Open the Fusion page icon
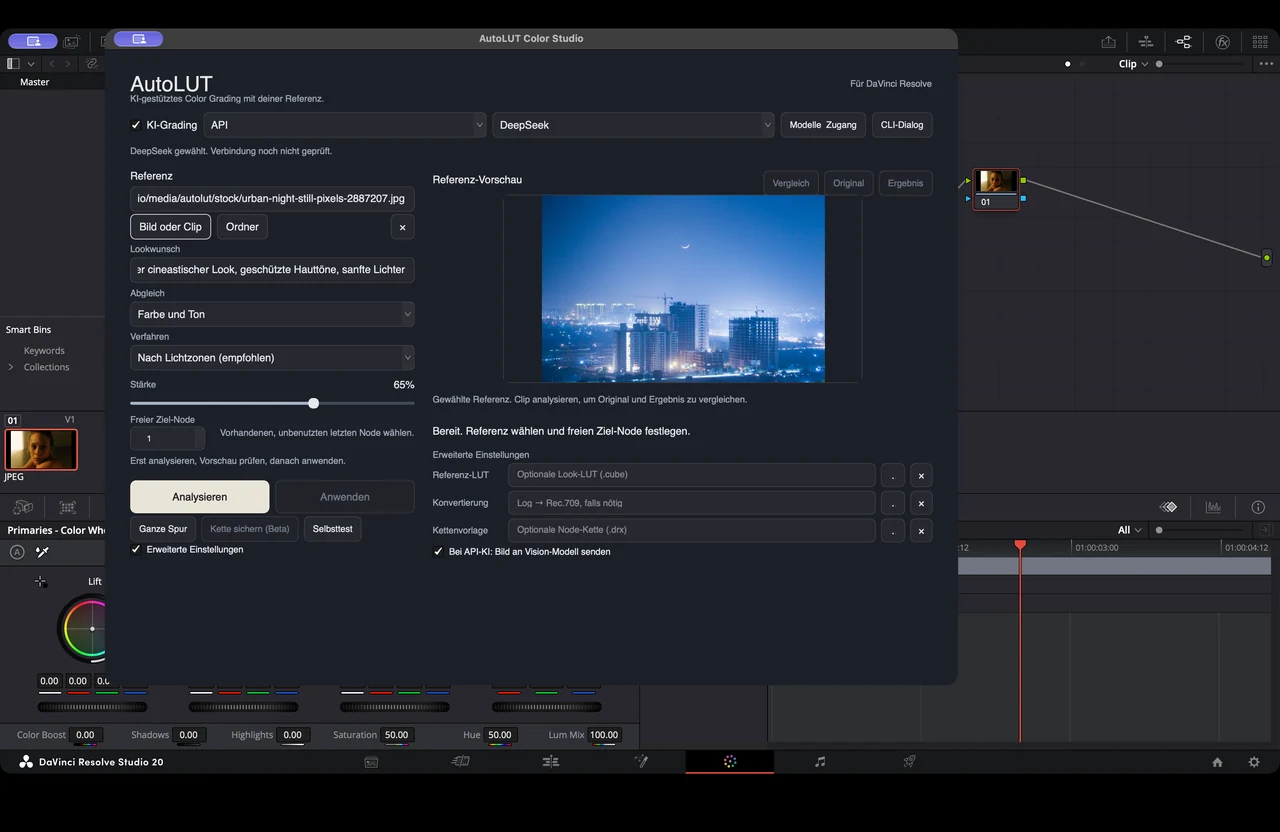 pos(641,762)
